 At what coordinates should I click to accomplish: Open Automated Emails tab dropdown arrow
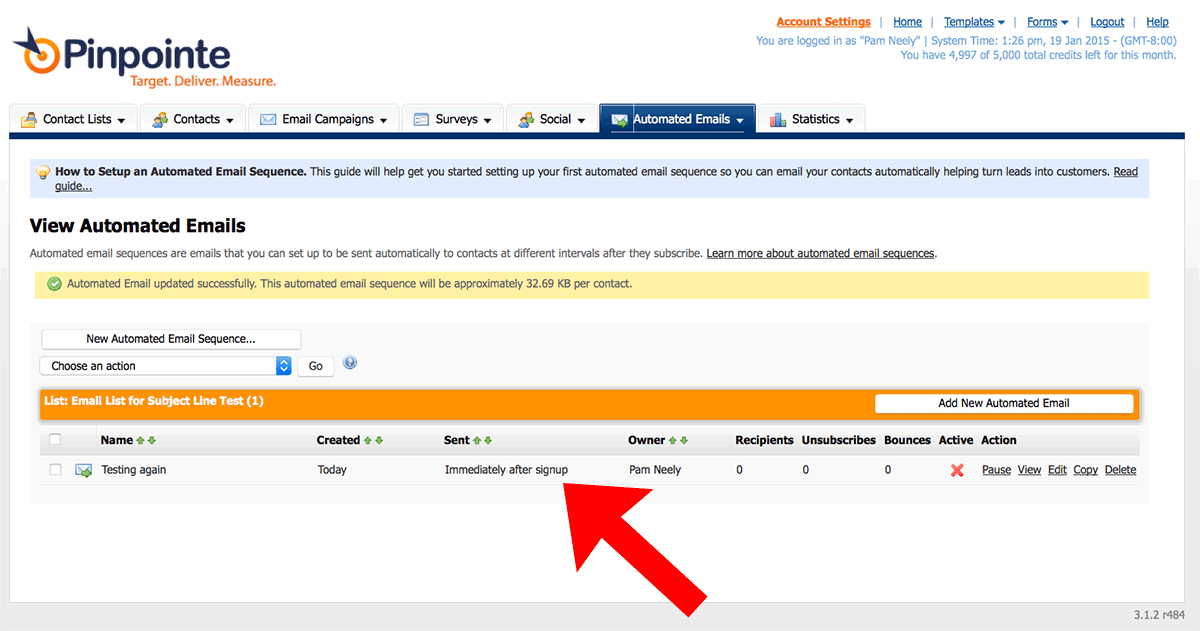coord(741,120)
